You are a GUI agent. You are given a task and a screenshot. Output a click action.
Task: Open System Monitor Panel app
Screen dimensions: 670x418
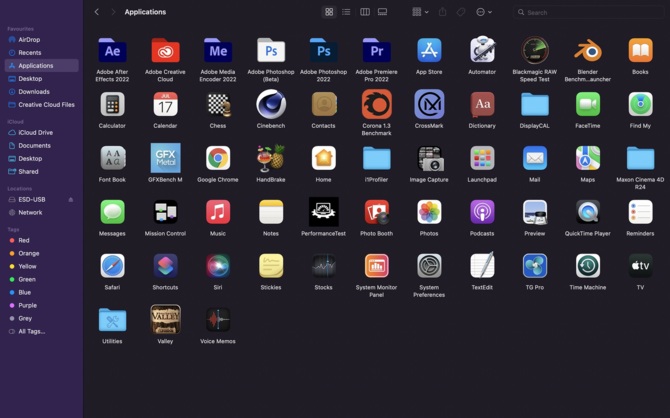(x=376, y=265)
